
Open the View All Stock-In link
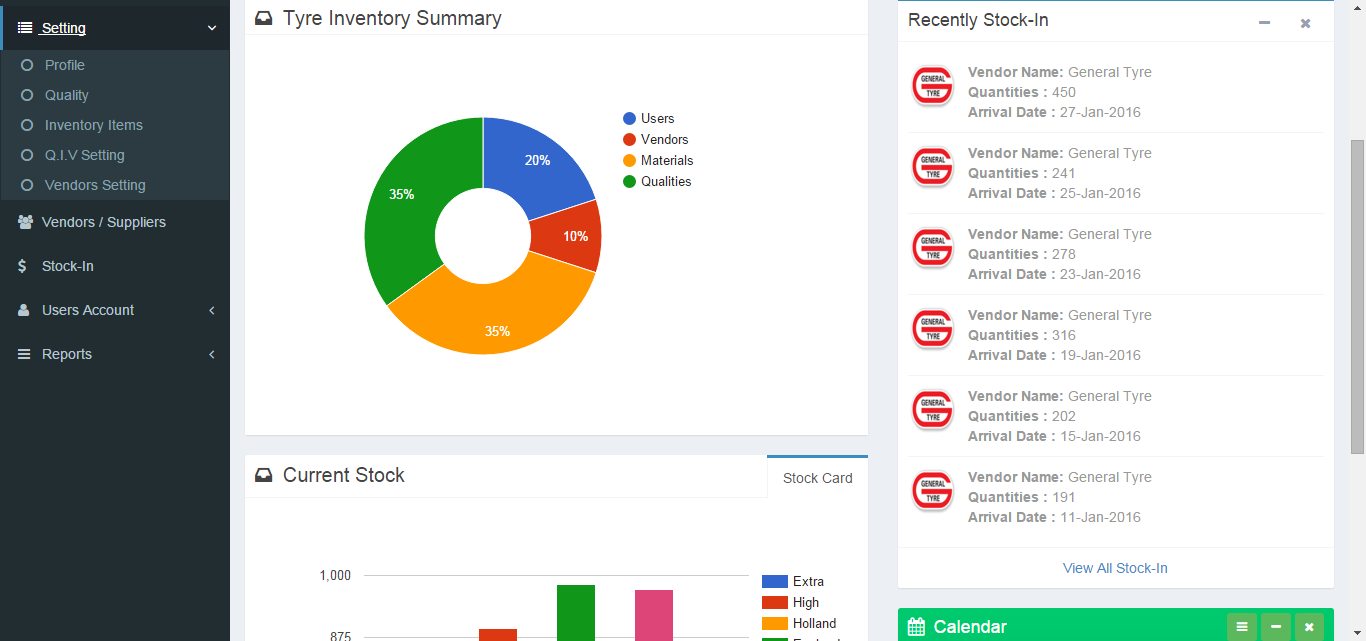pos(1115,568)
